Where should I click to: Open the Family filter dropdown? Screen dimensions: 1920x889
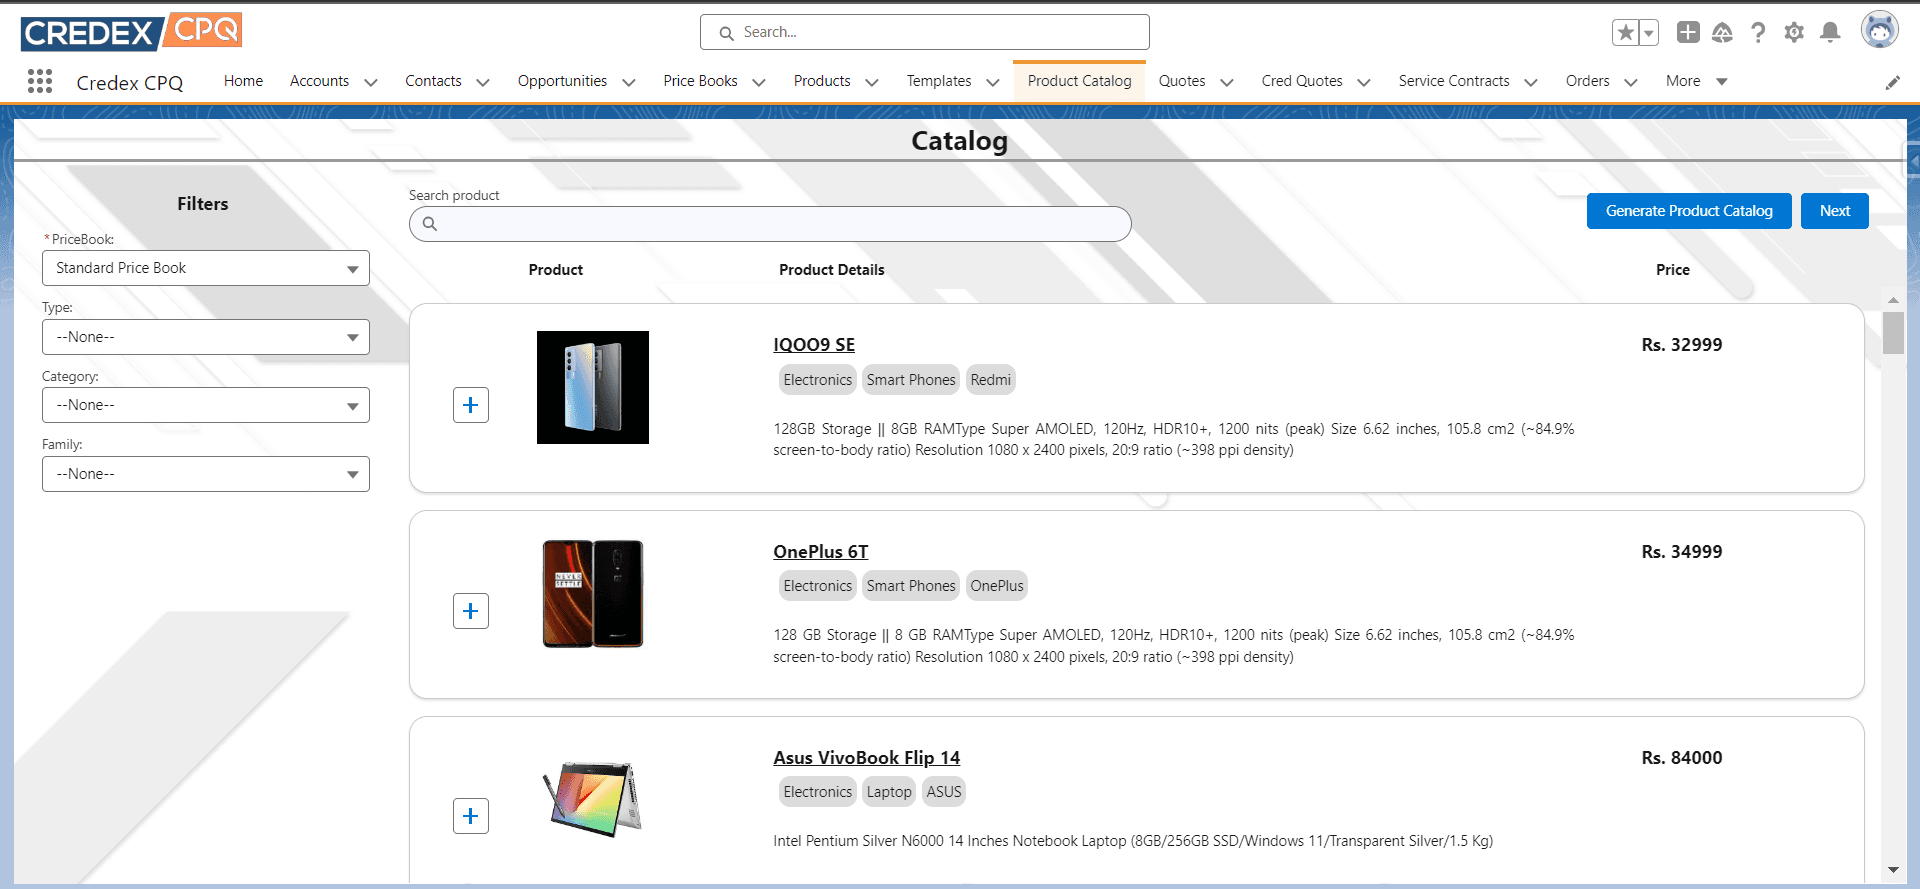point(206,474)
